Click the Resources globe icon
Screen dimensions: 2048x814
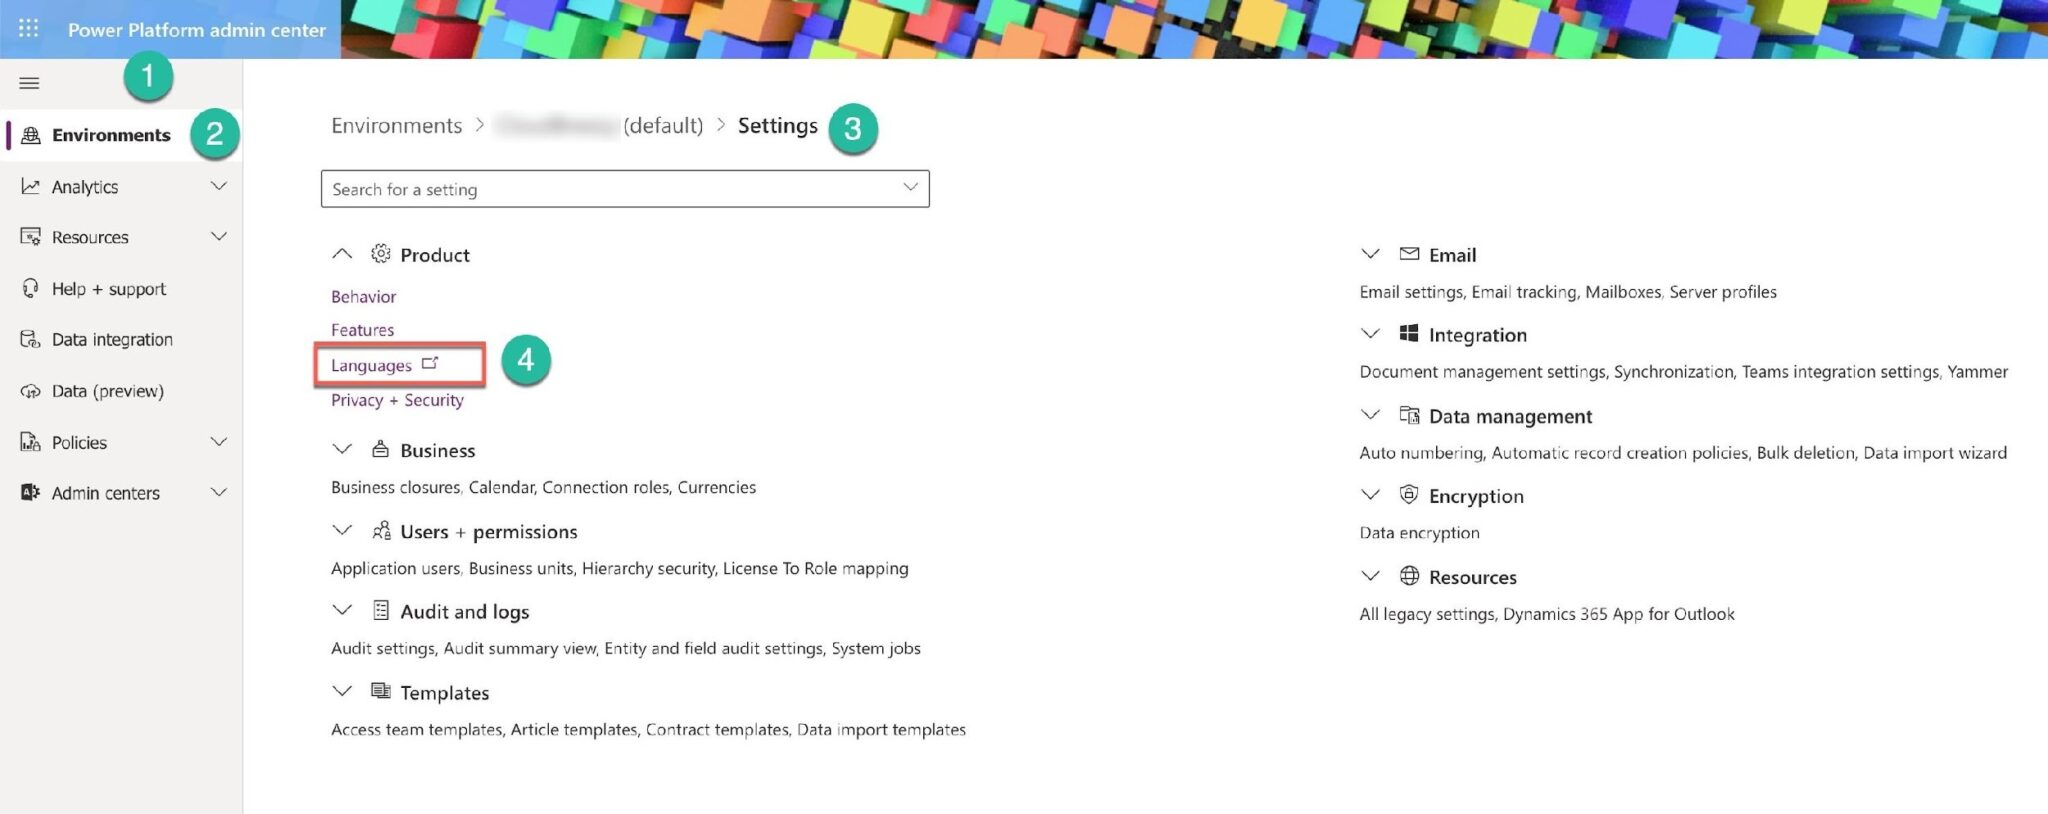[1409, 576]
